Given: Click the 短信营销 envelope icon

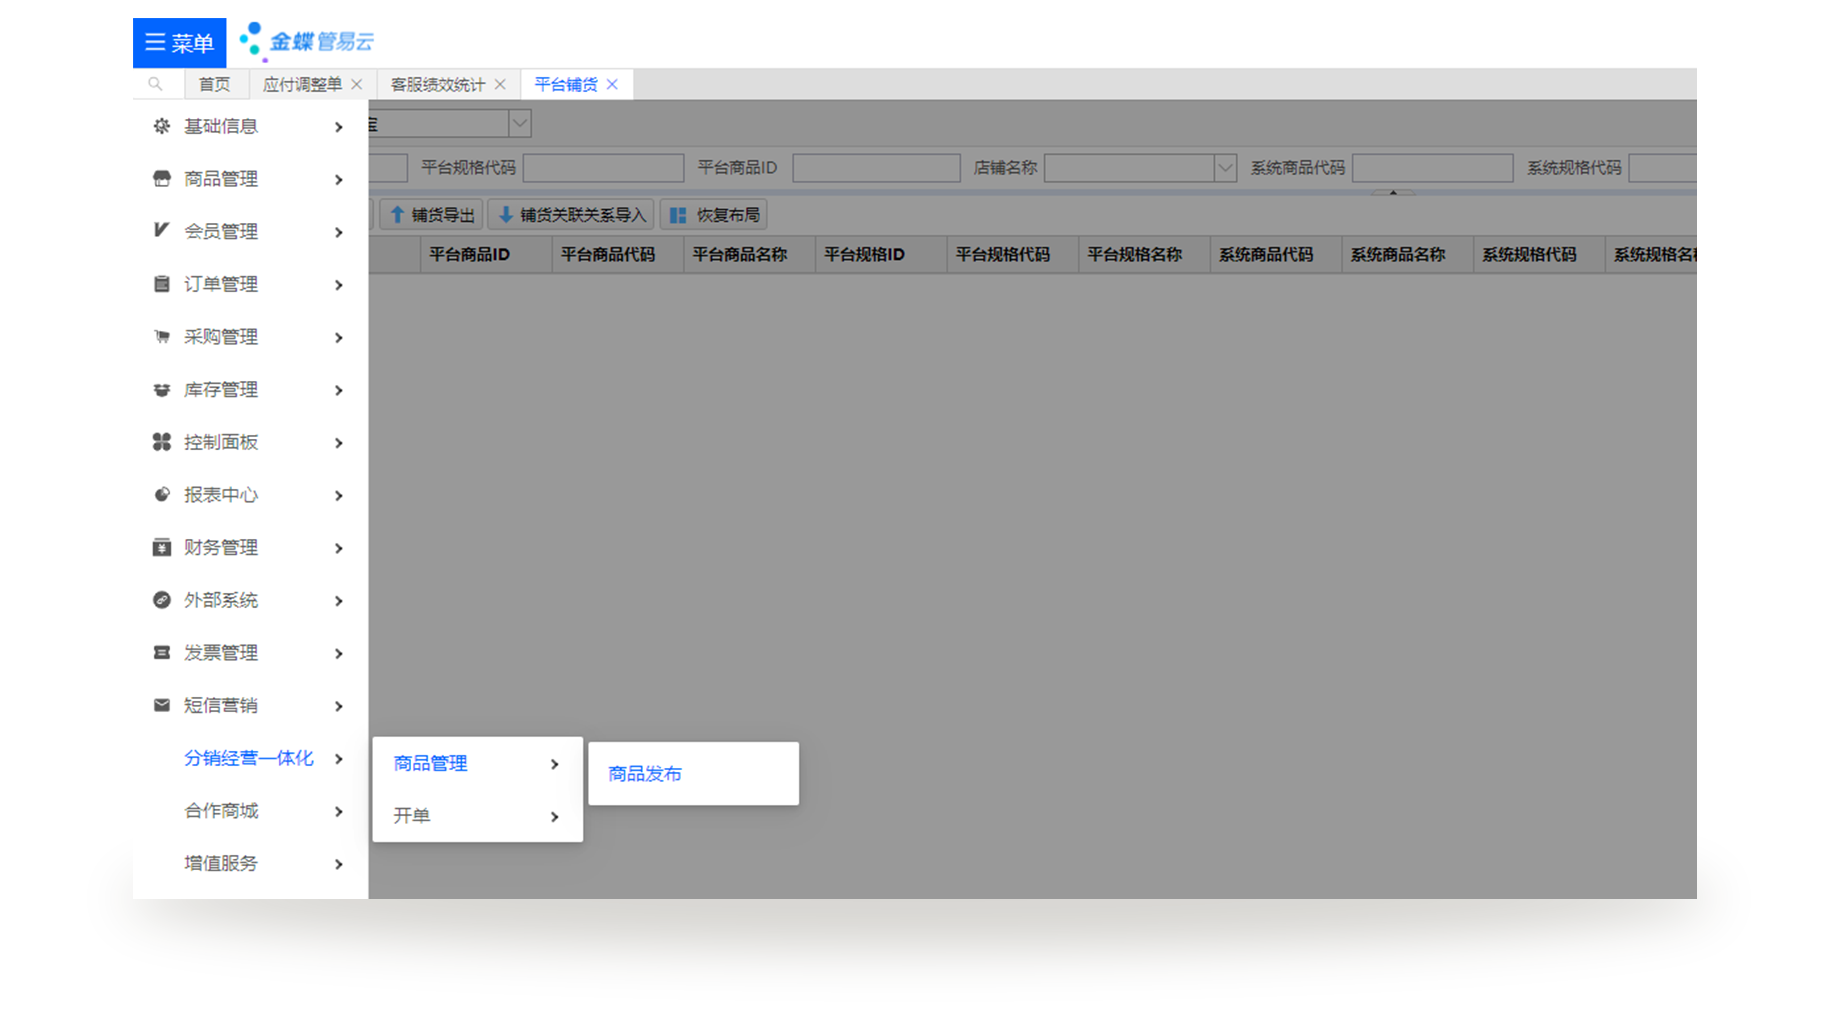Looking at the screenshot, I should pyautogui.click(x=161, y=705).
